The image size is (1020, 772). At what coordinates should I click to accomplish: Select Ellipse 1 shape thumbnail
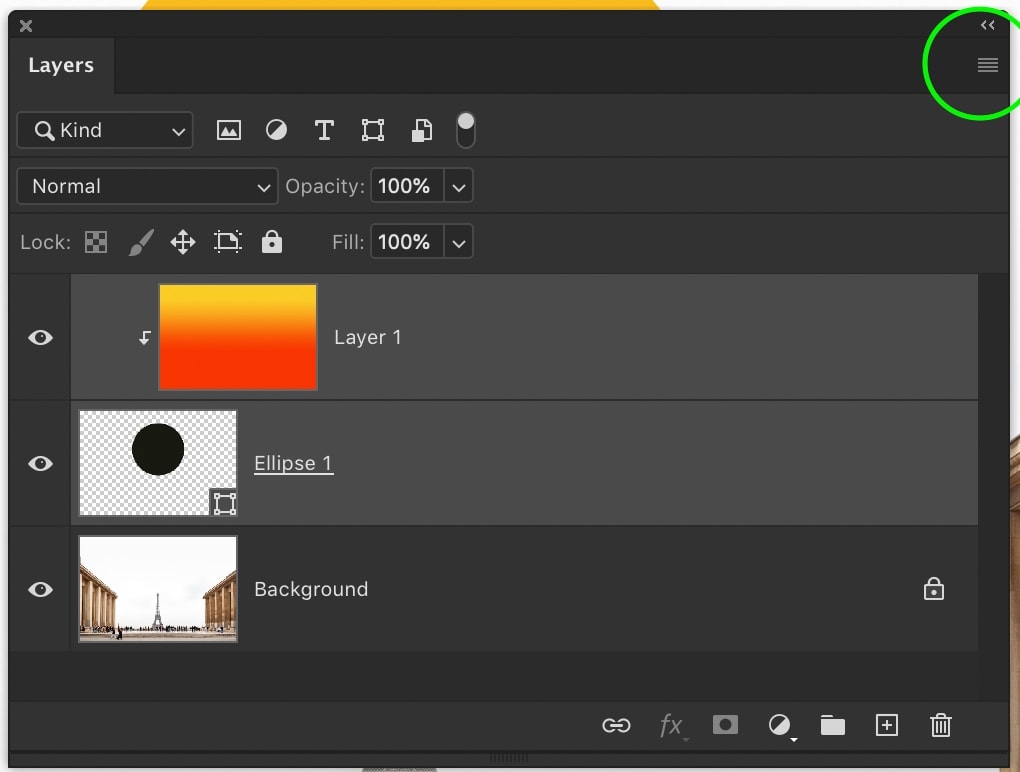click(x=158, y=463)
